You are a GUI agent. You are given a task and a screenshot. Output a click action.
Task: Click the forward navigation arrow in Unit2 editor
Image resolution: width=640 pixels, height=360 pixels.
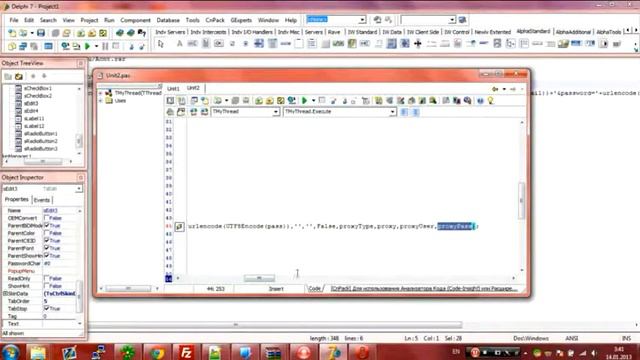tap(513, 89)
